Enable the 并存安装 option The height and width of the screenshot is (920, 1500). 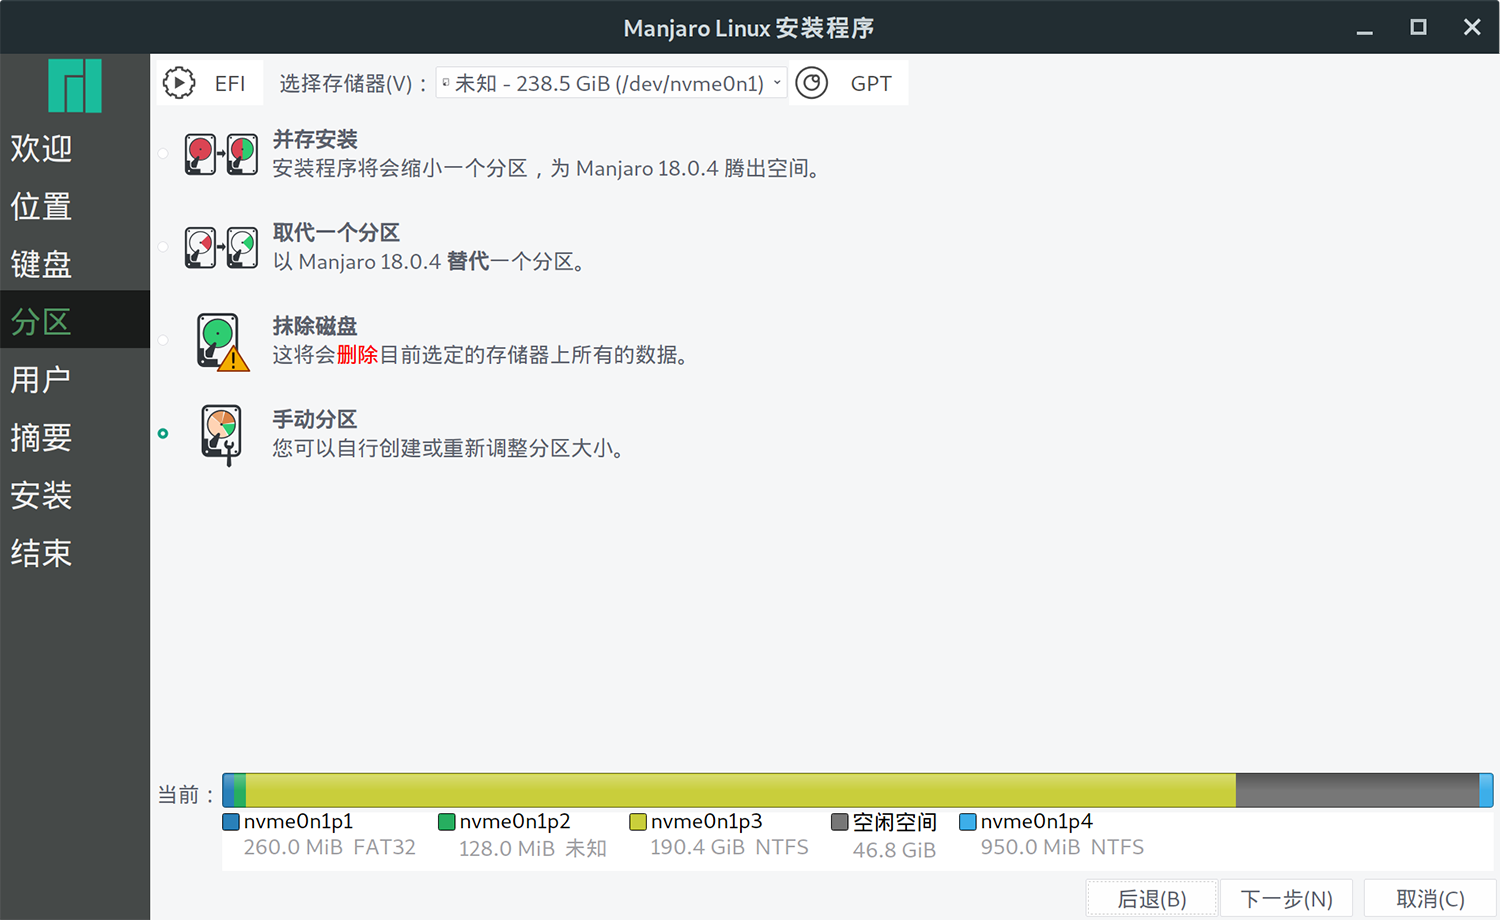click(x=163, y=153)
